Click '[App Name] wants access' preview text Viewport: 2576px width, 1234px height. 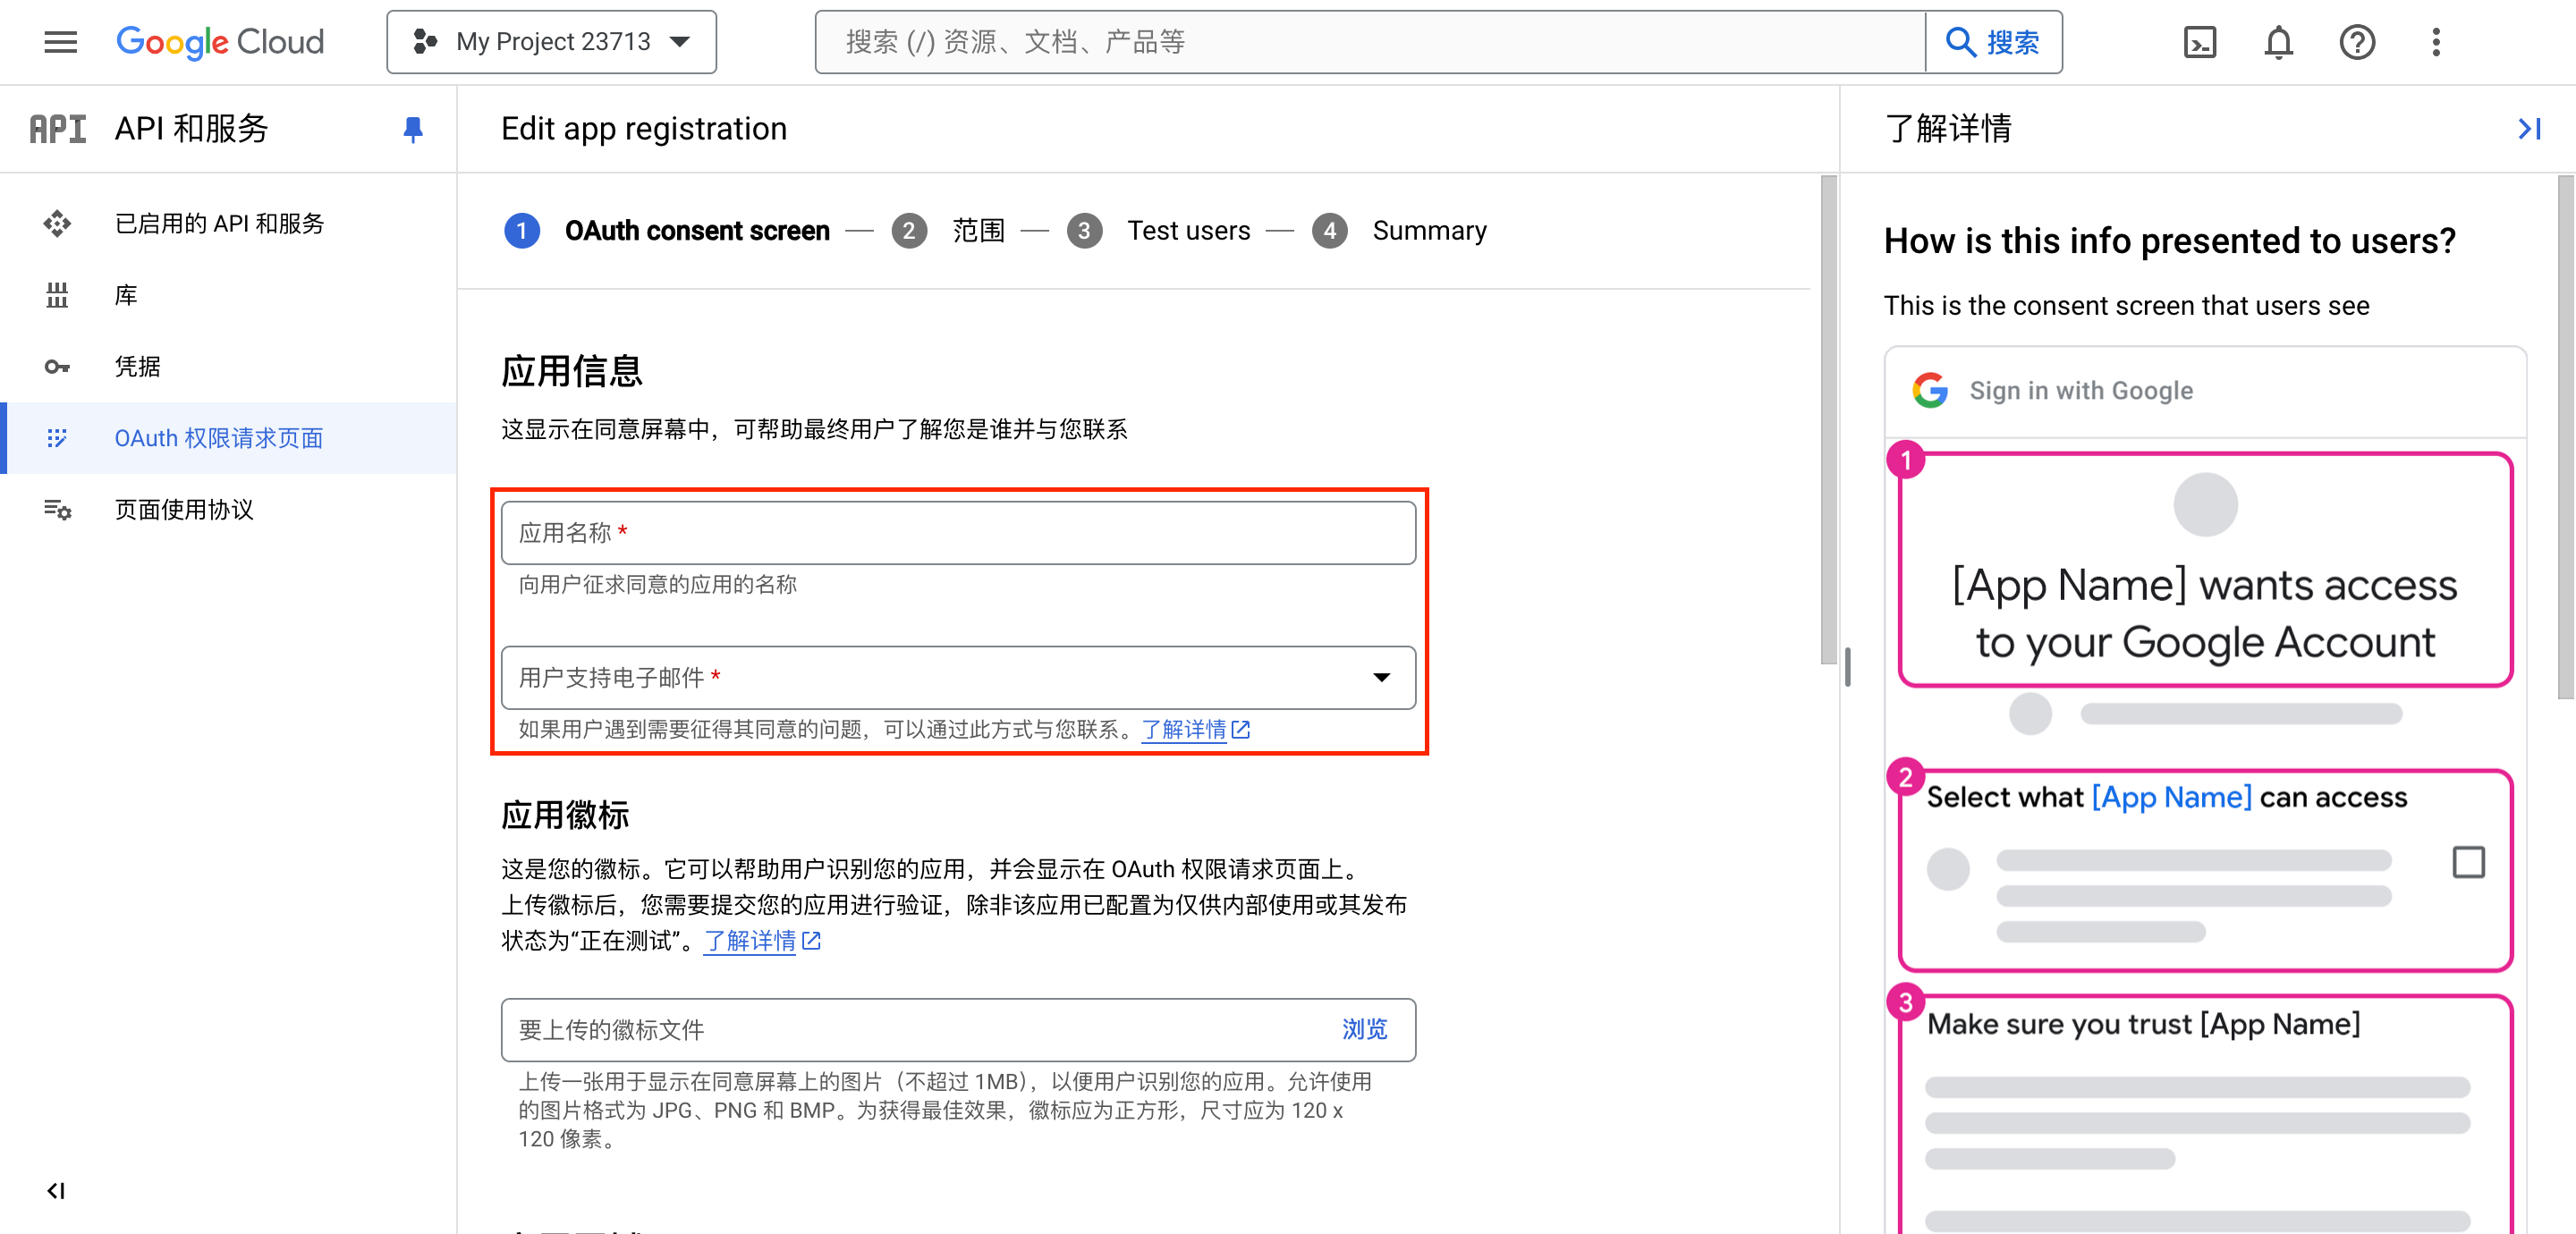click(2204, 584)
